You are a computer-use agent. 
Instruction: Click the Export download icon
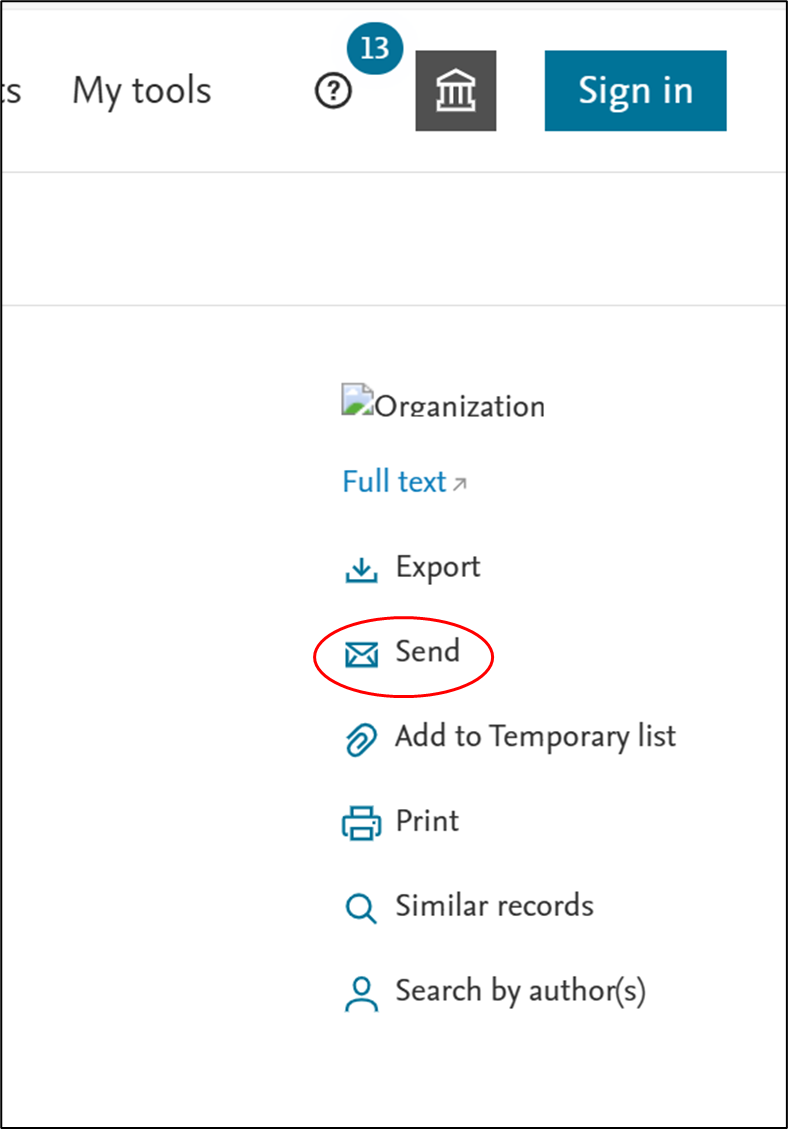(361, 569)
